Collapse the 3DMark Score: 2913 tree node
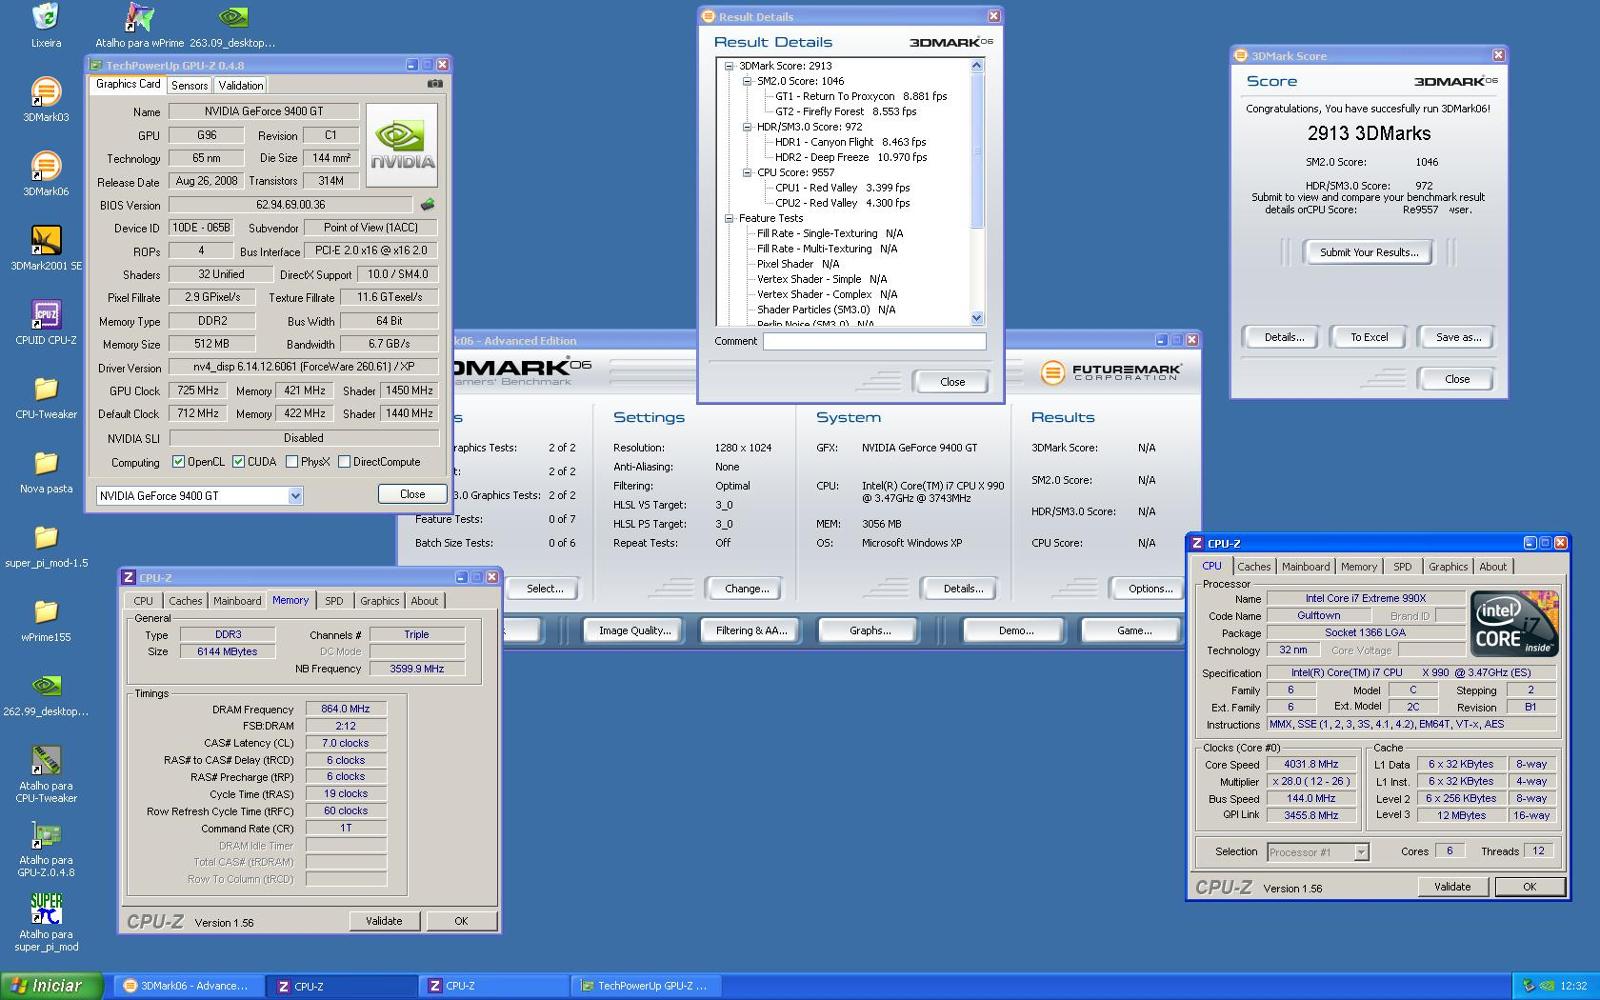Image resolution: width=1600 pixels, height=1000 pixels. coord(729,66)
